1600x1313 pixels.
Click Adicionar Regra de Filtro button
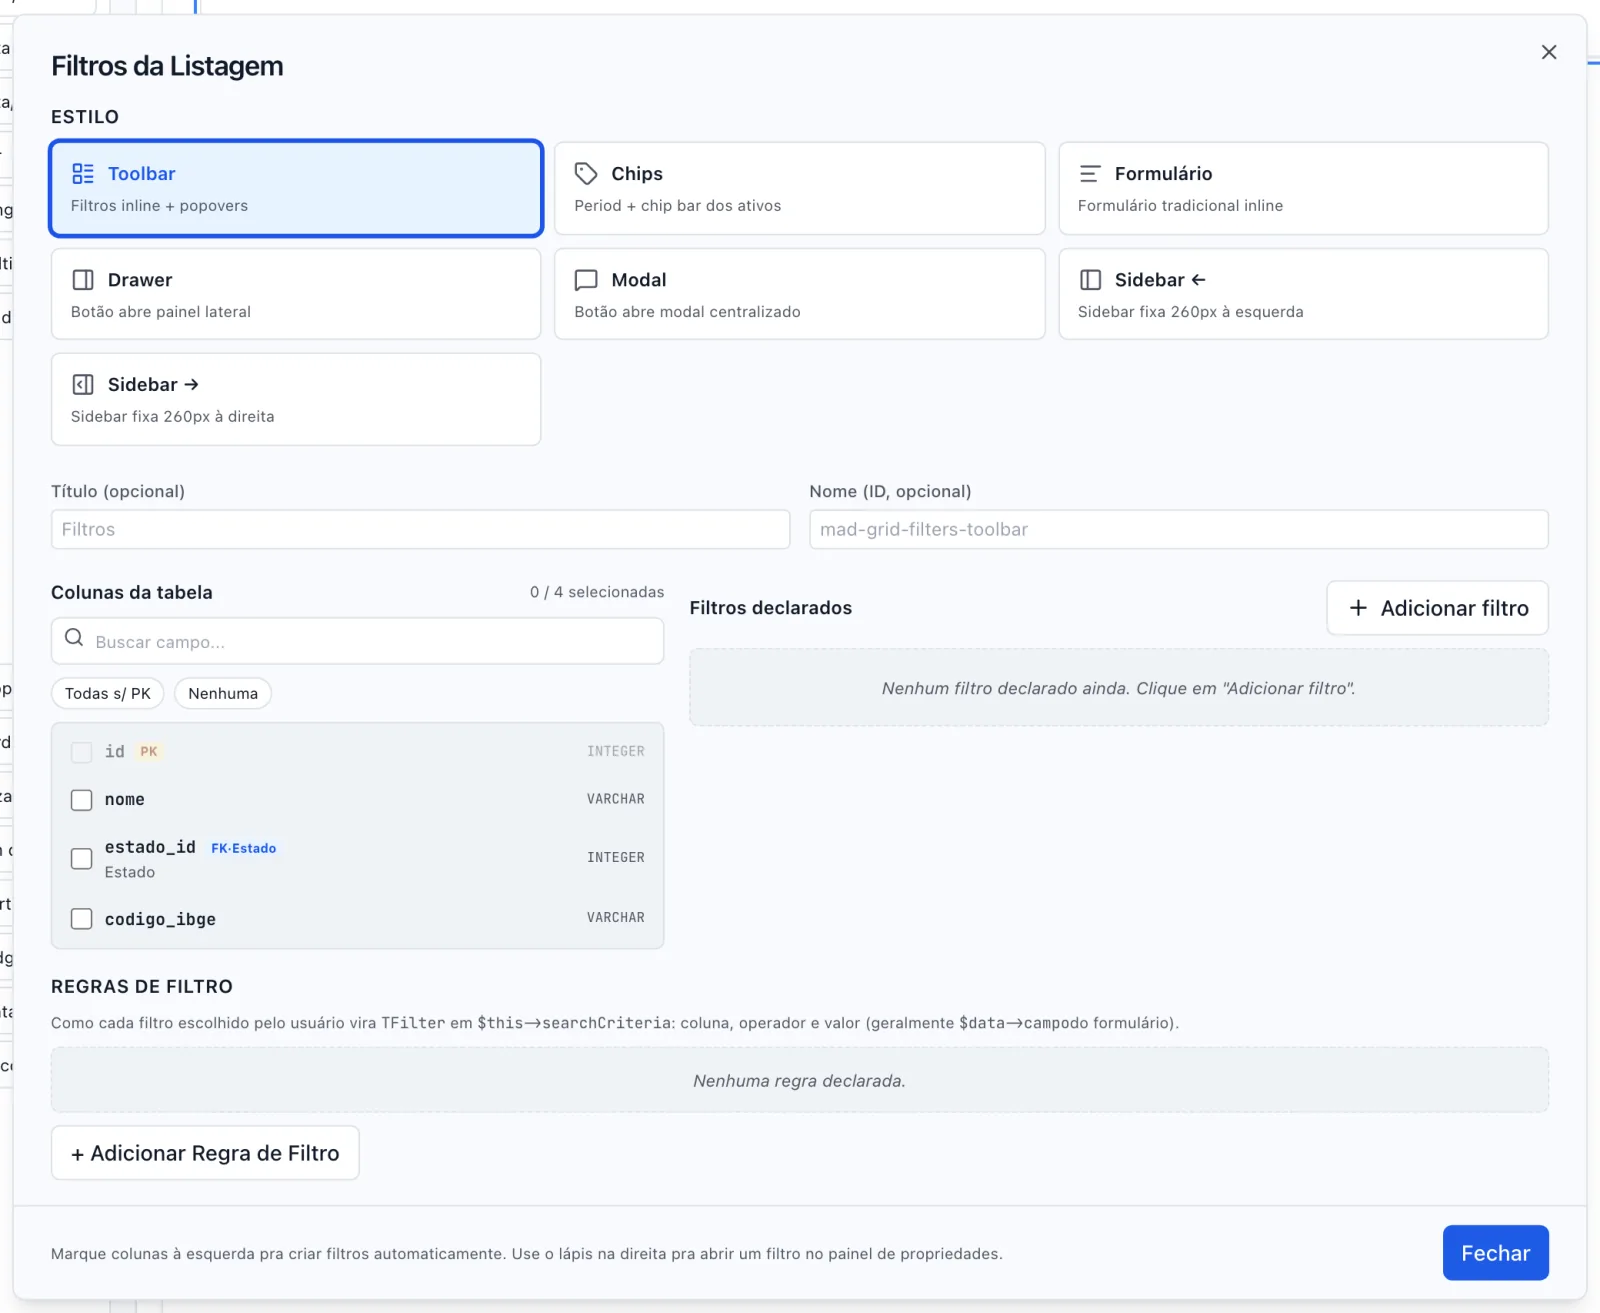[x=205, y=1153]
